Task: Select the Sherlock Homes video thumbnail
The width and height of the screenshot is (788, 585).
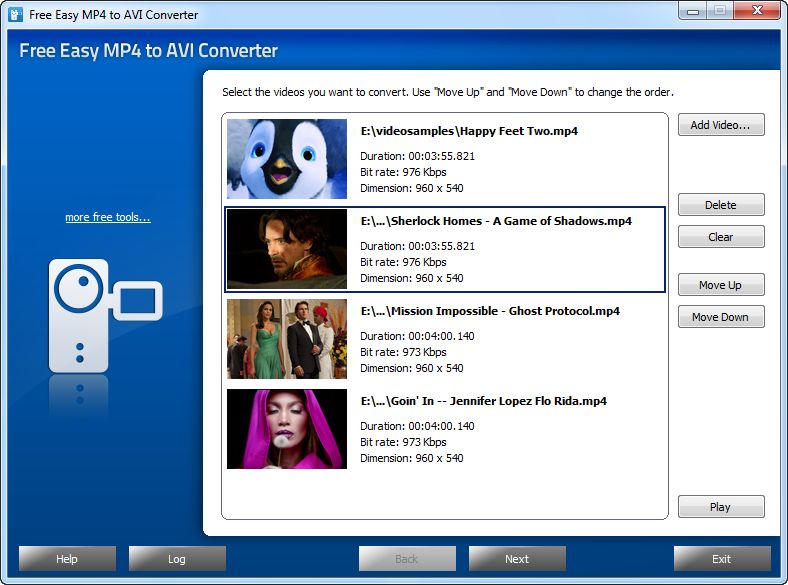Action: point(287,249)
